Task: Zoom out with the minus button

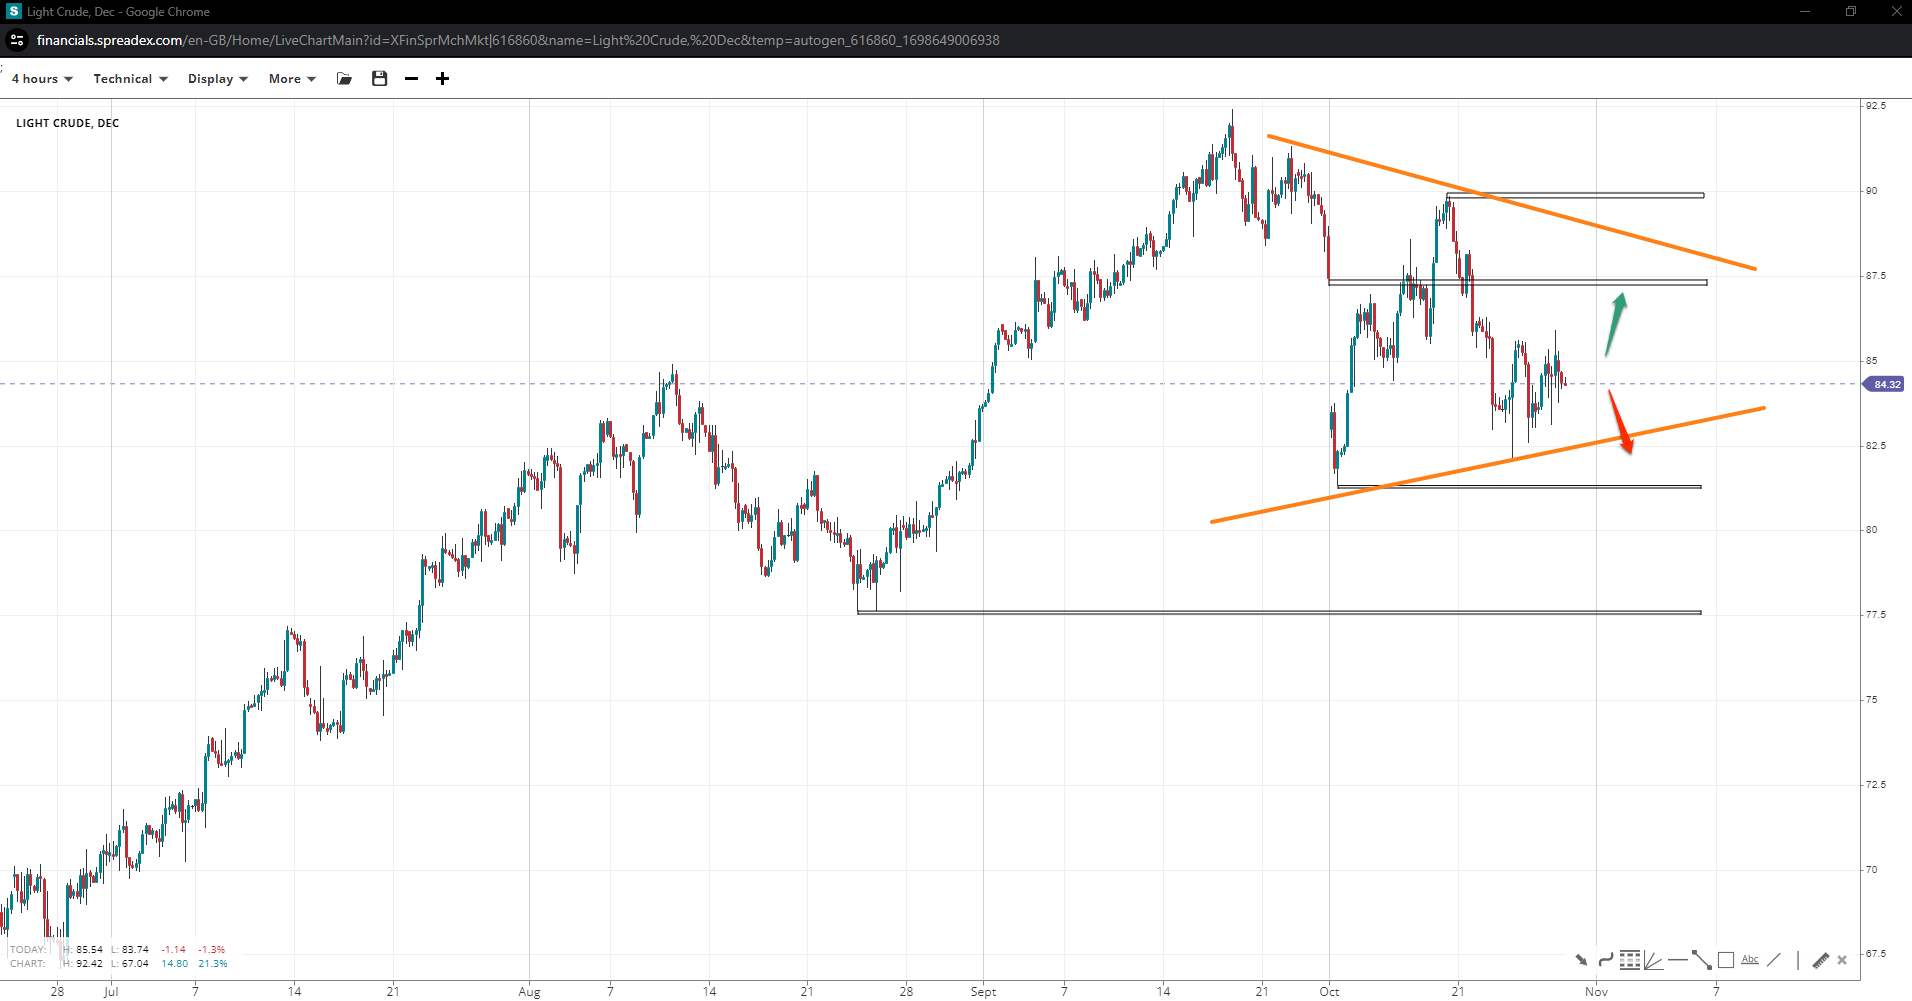Action: click(x=411, y=79)
